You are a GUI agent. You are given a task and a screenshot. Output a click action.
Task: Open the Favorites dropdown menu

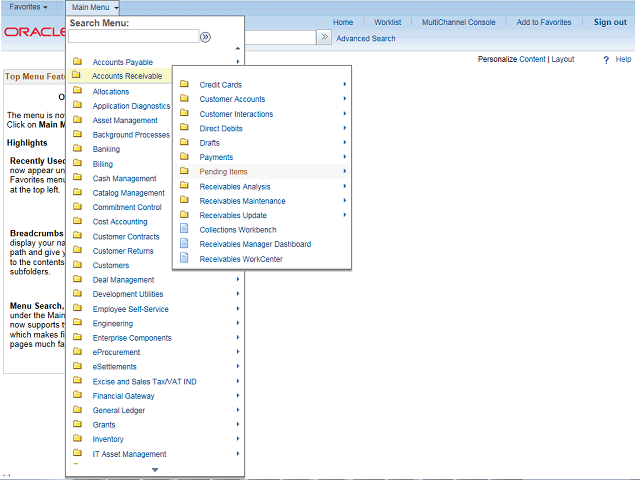pos(28,7)
